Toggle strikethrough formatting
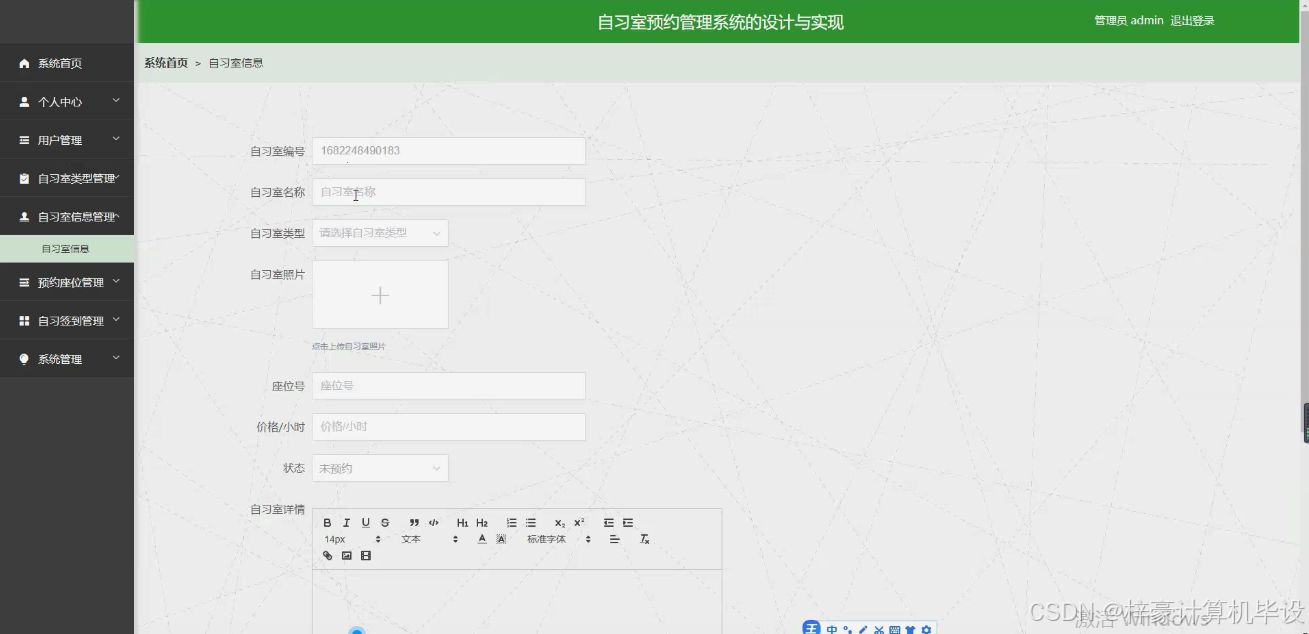The width and height of the screenshot is (1309, 634). (384, 522)
